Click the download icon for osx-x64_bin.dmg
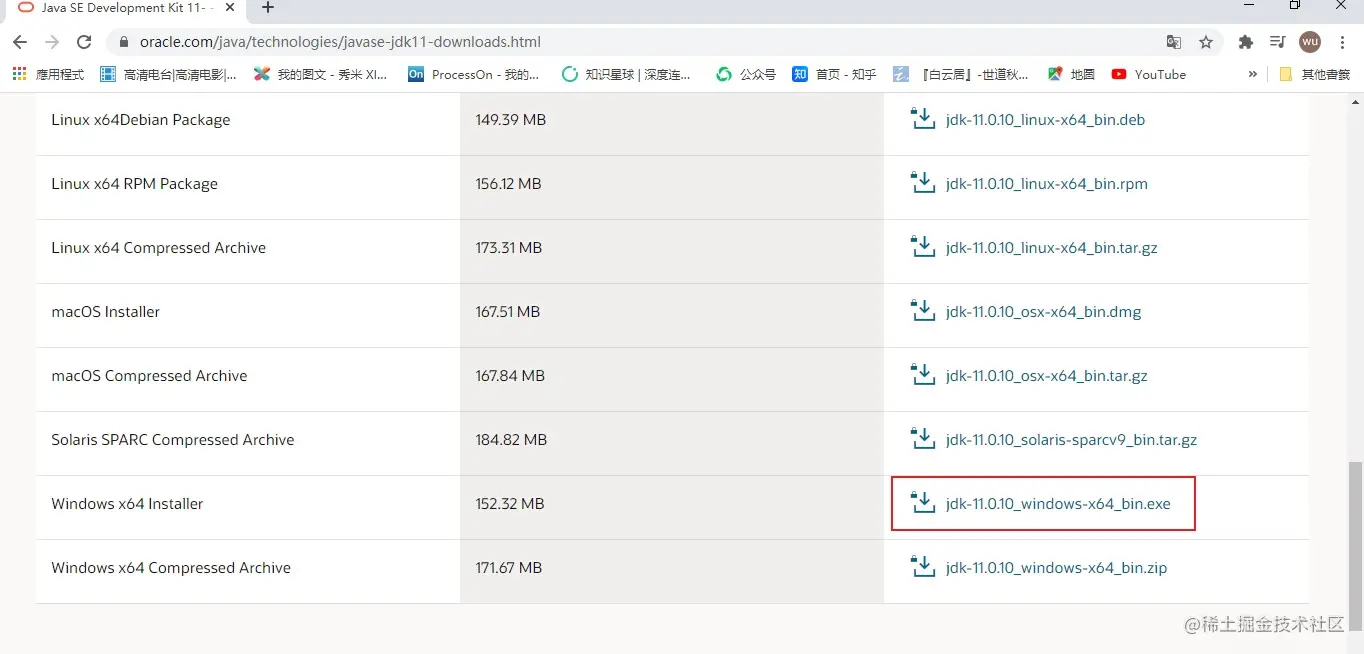1364x654 pixels. point(922,311)
